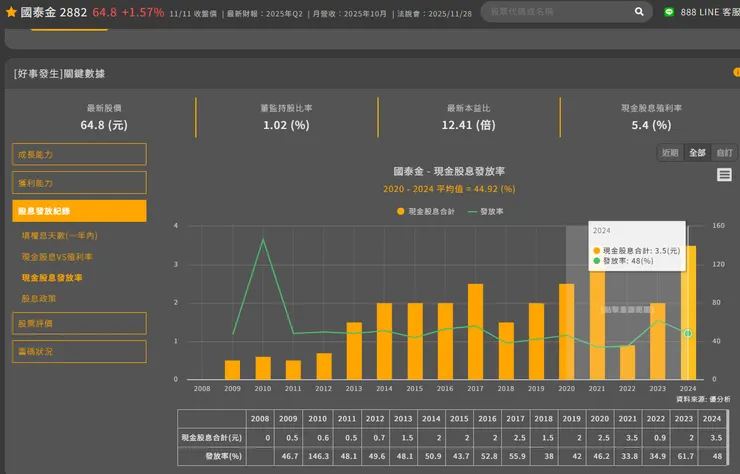
Task: Click table cell 61.7 for 2023
Action: (x=684, y=456)
